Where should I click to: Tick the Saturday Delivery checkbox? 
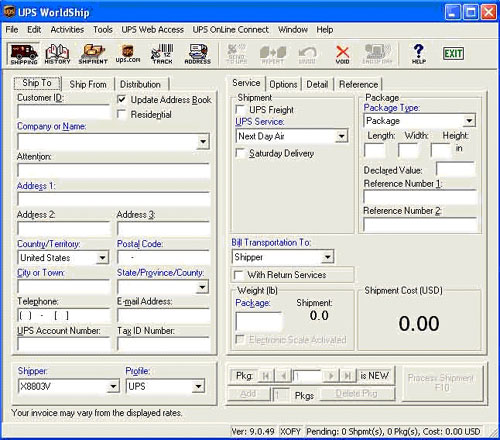point(240,153)
